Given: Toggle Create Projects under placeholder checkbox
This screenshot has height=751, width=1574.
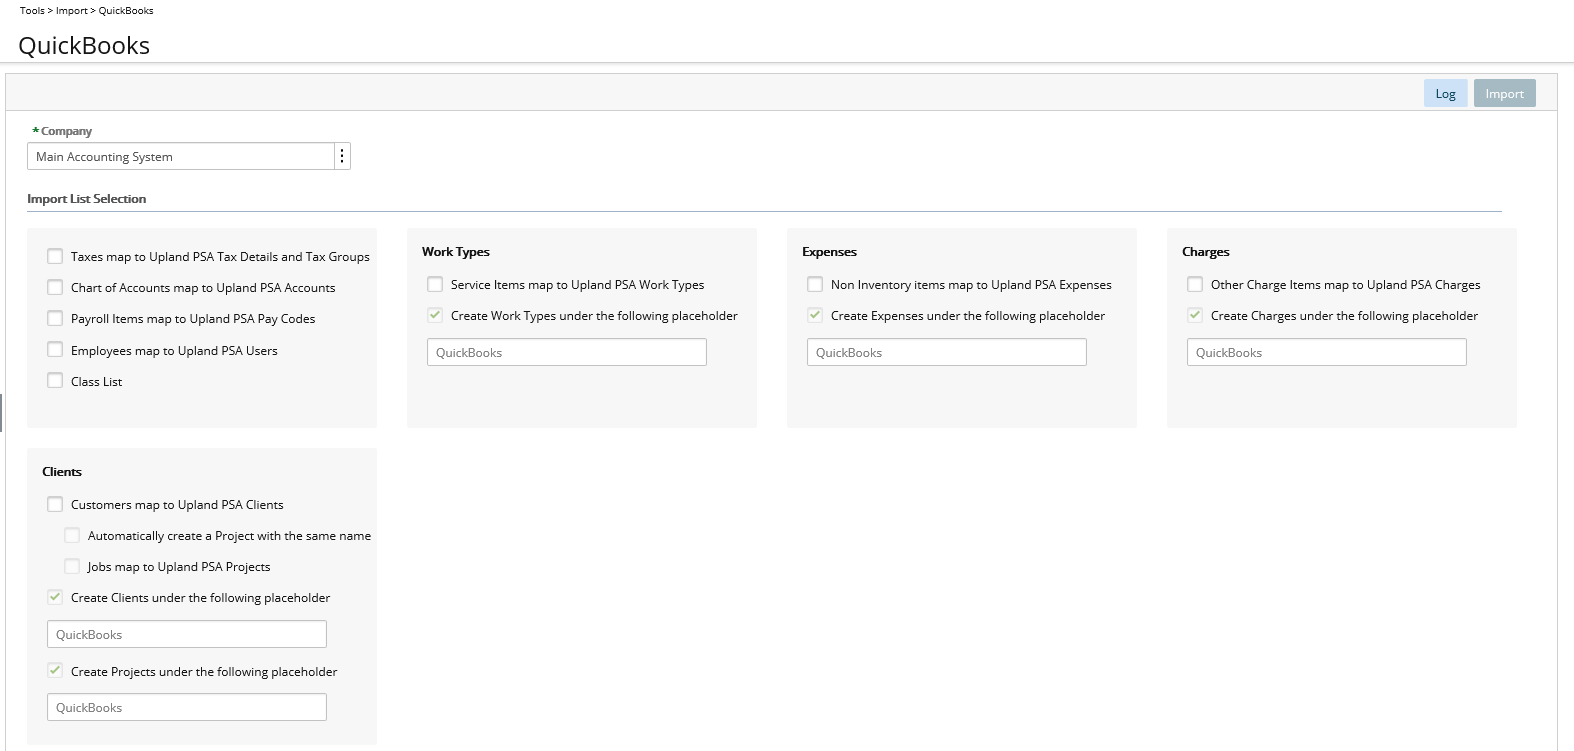Looking at the screenshot, I should pos(55,671).
